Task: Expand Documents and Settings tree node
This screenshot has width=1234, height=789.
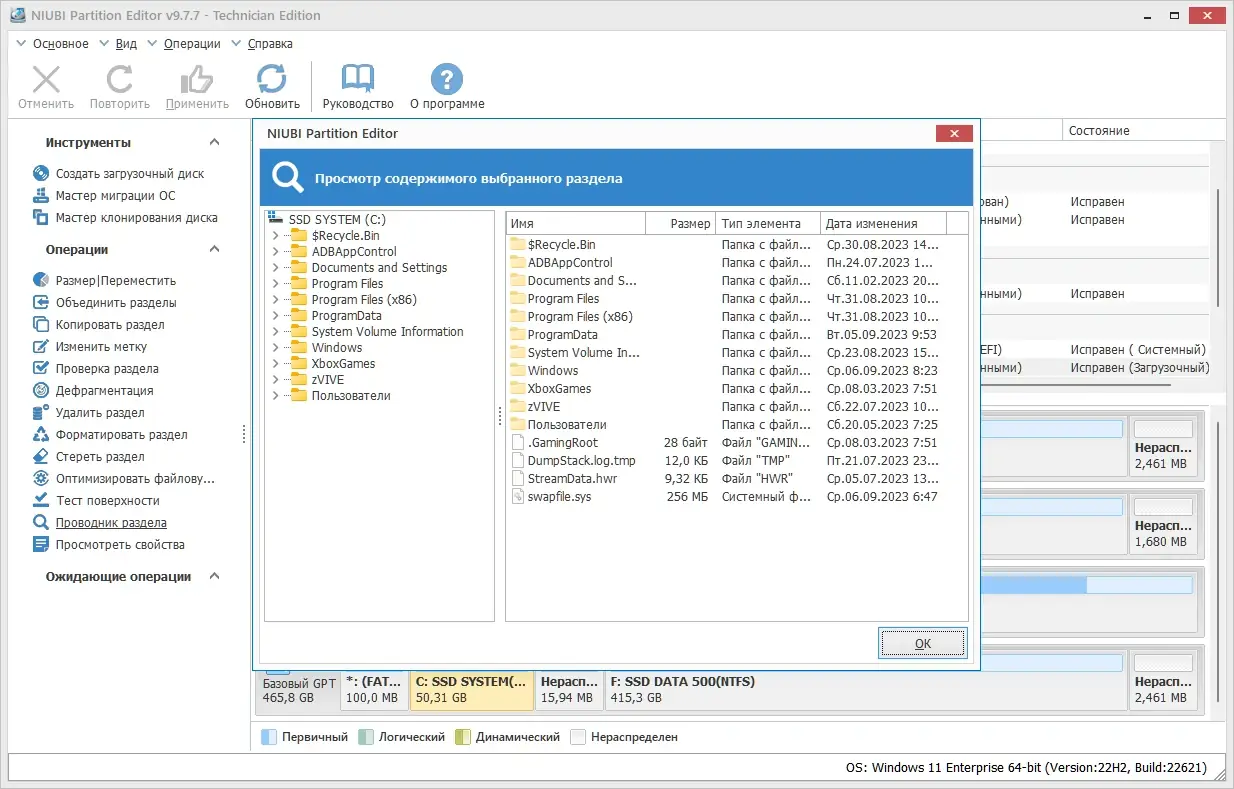Action: tap(276, 268)
